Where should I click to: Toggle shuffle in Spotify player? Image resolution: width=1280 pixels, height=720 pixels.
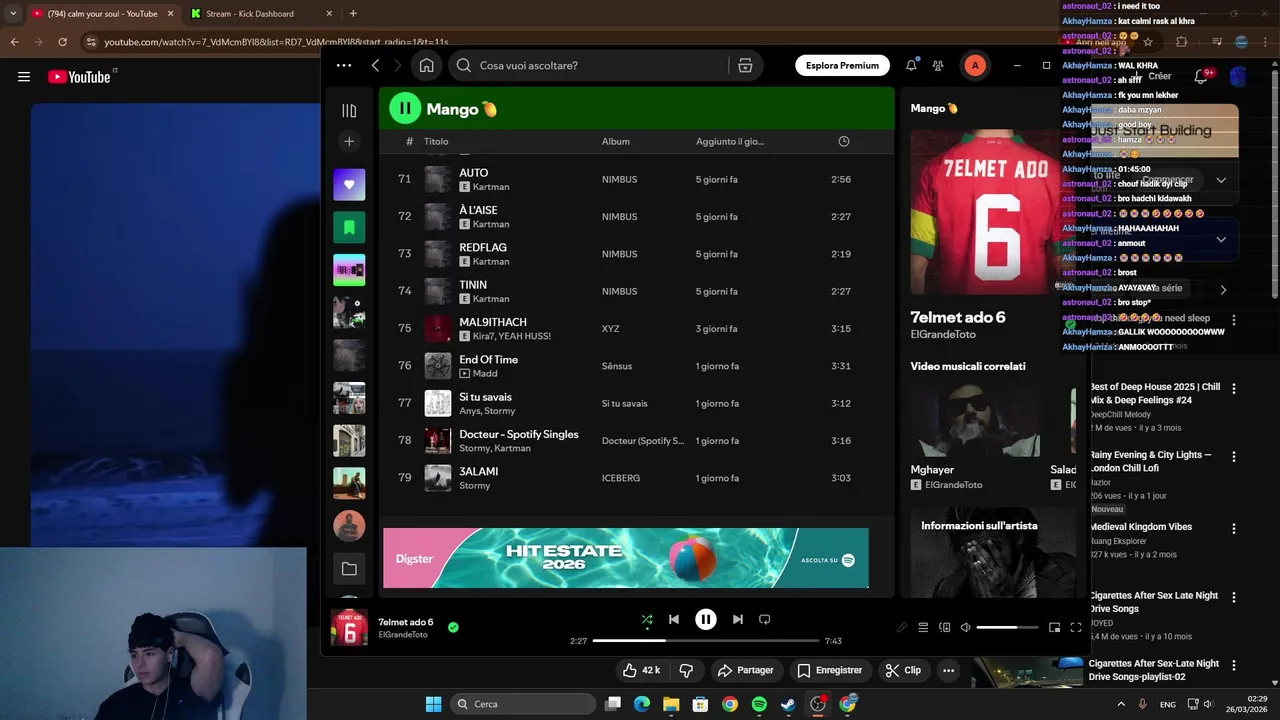647,619
